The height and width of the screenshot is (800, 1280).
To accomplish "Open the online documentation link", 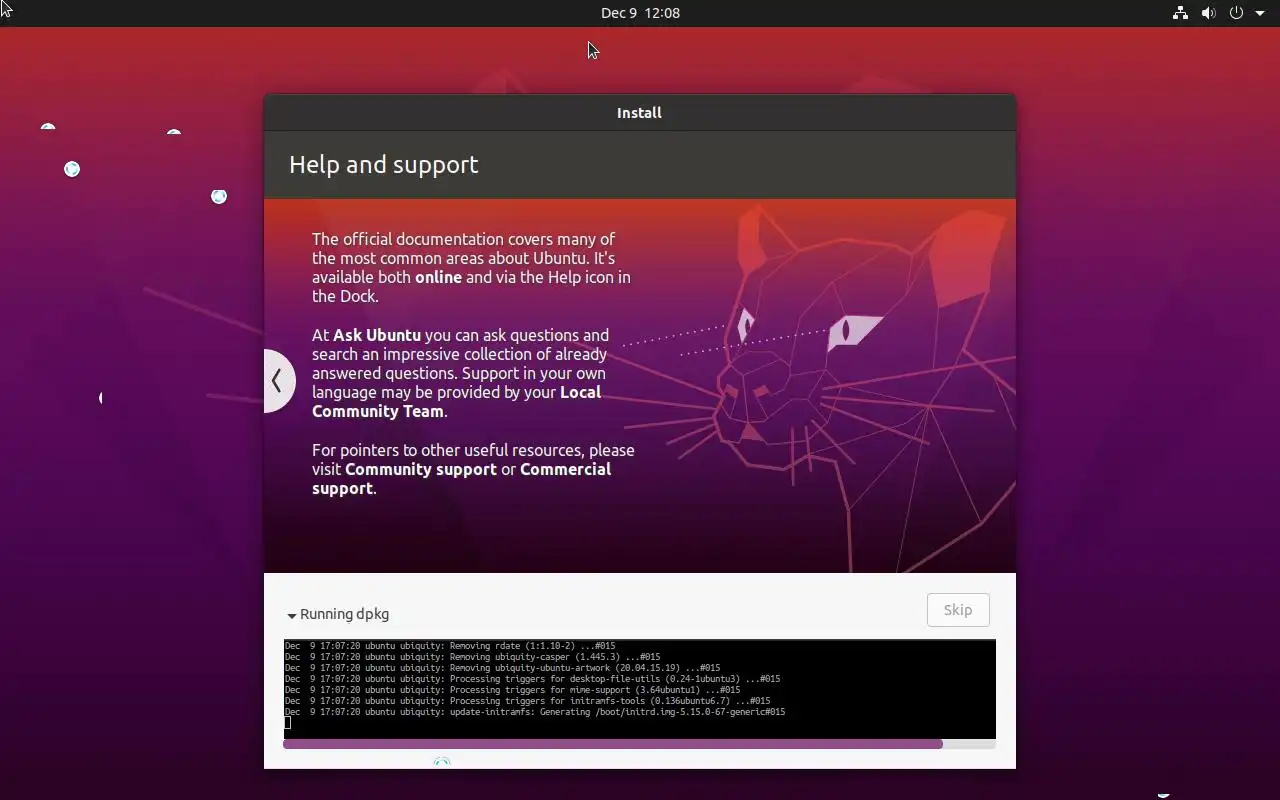I will point(438,277).
